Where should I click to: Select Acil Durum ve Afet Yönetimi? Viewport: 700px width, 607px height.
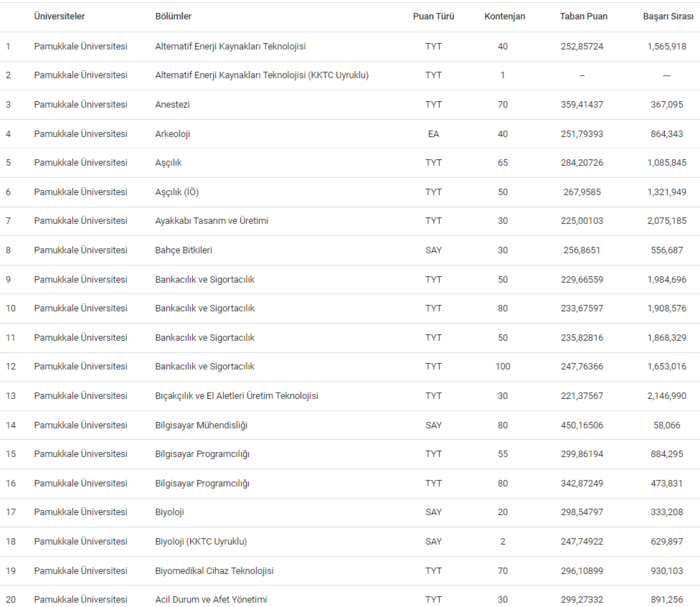(211, 600)
